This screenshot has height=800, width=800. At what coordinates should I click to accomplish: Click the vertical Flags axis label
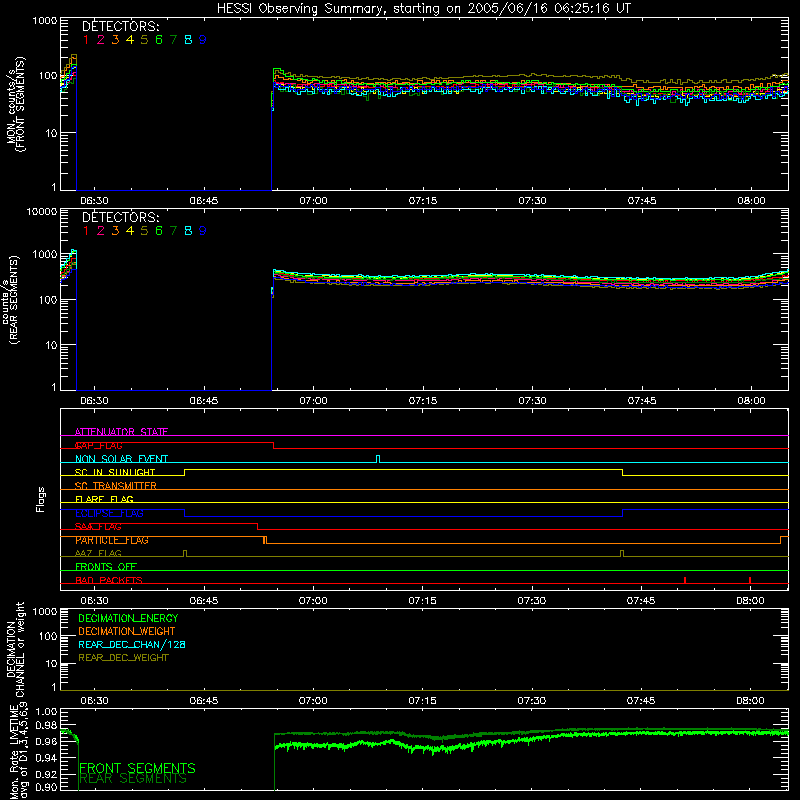(40, 499)
